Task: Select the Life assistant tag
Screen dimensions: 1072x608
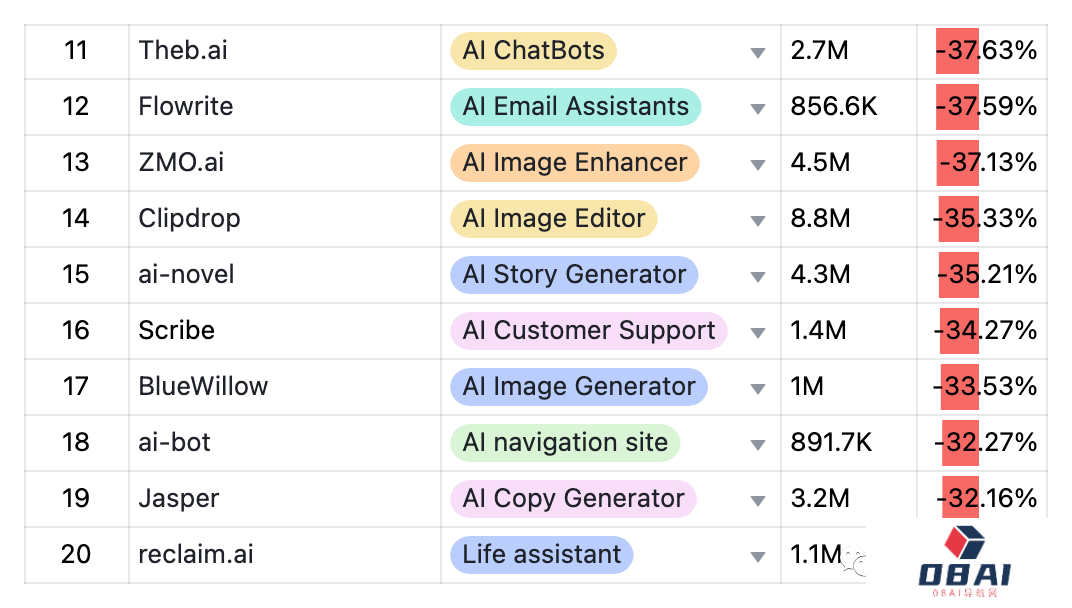Action: [x=542, y=555]
